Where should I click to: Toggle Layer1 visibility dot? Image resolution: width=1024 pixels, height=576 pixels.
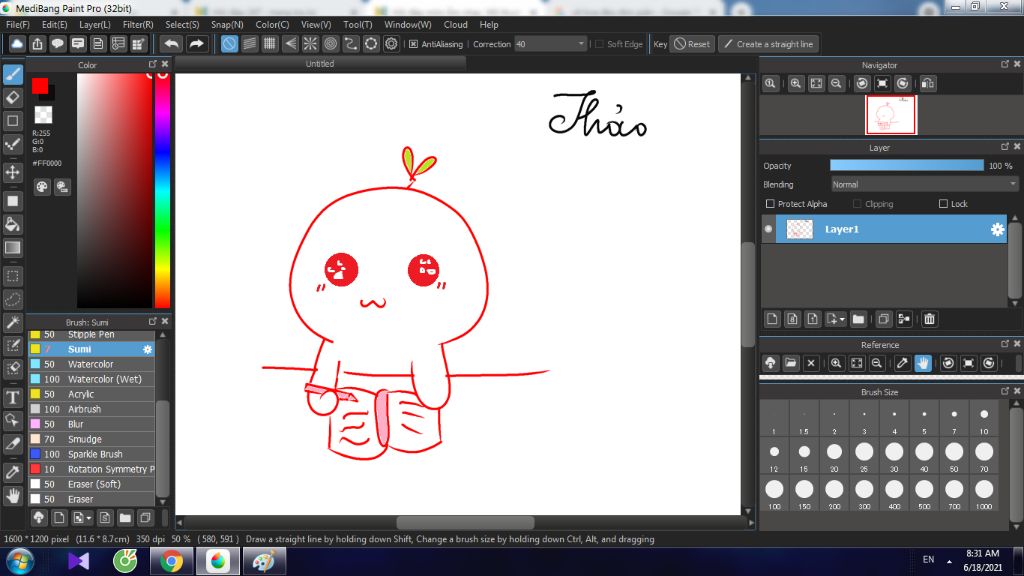769,229
